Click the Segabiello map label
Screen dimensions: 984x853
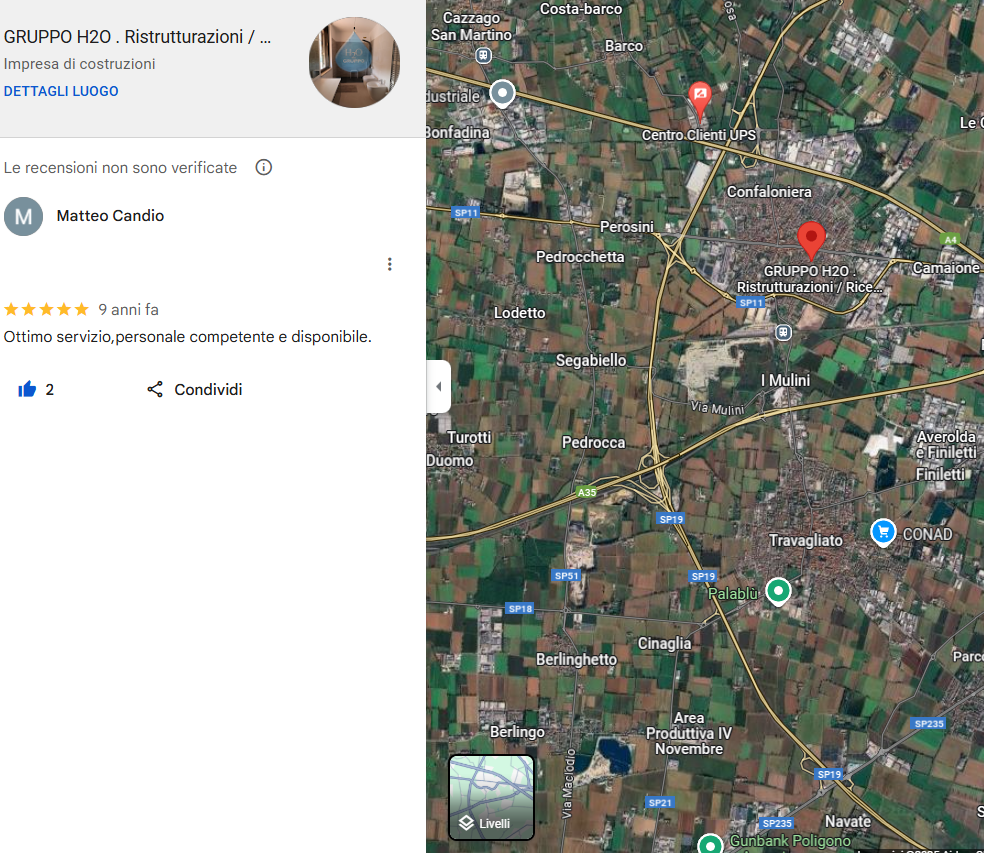click(x=591, y=360)
